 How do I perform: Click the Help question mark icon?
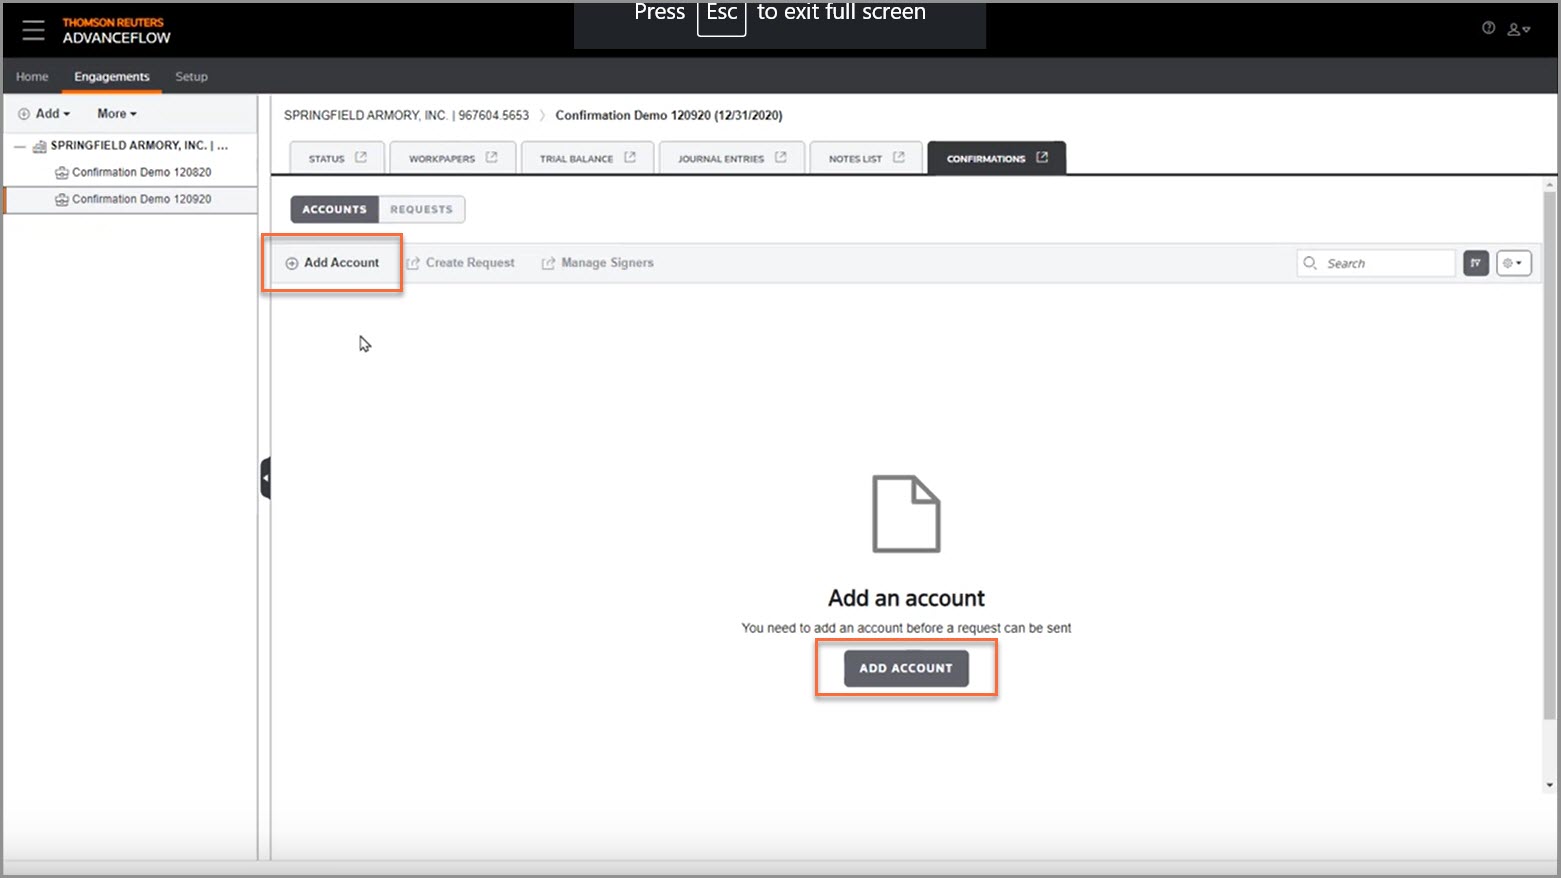[1488, 28]
